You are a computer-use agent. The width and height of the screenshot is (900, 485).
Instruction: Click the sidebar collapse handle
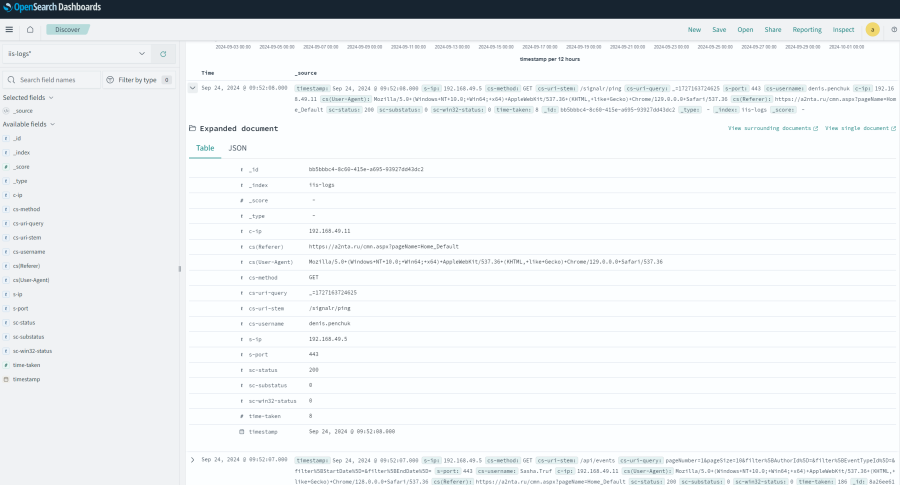pos(180,269)
